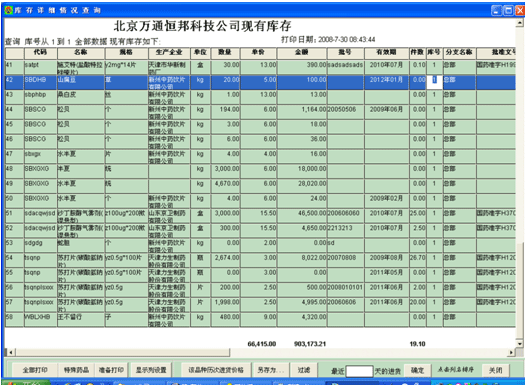Click batch number cell 20070808
This screenshot has width=527, height=387.
pos(345,260)
